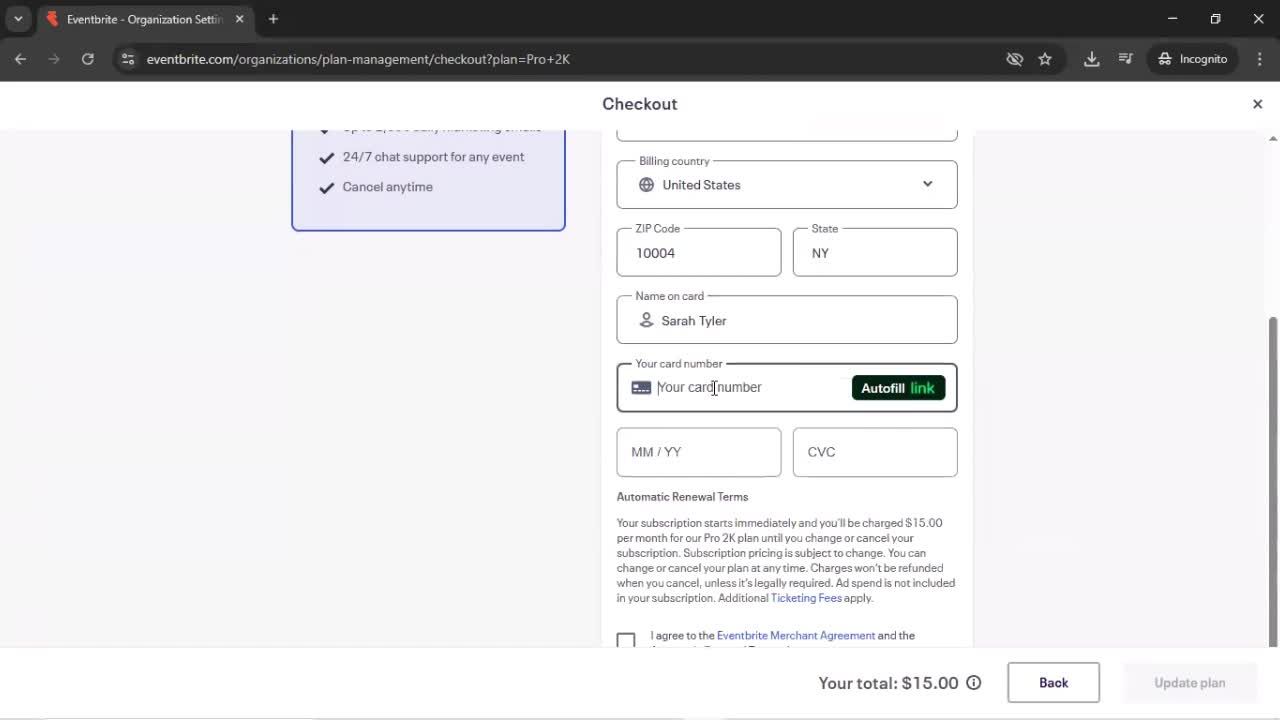Click 'Cancel anytime' feature text
Image resolution: width=1280 pixels, height=720 pixels.
click(388, 187)
